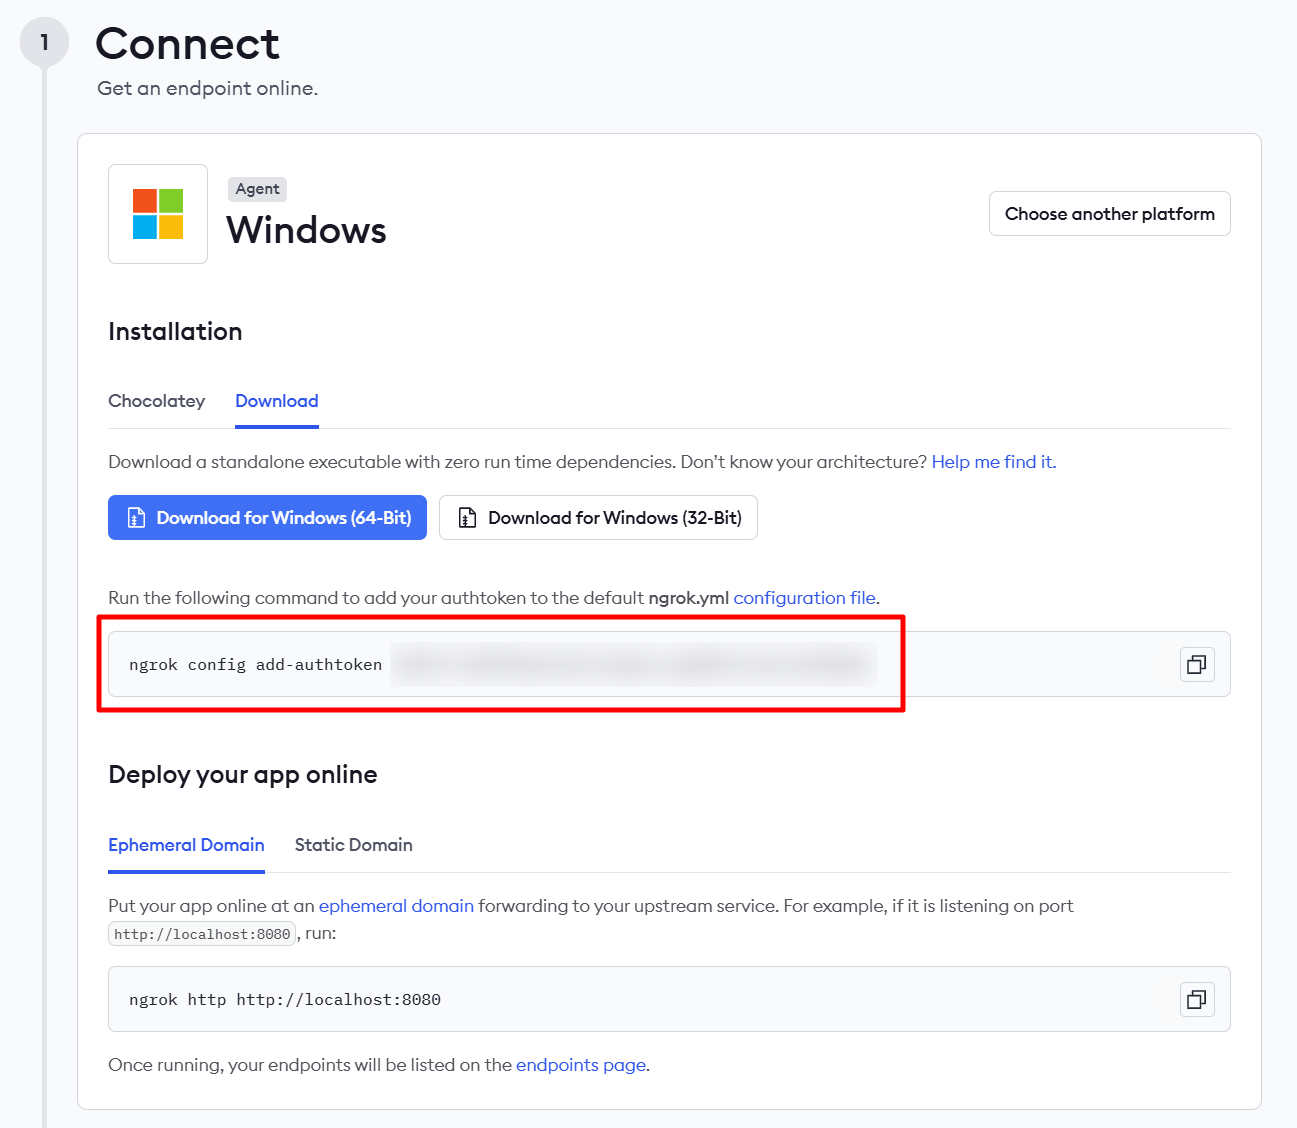
Task: Switch to the Chocolatey installation tab
Action: (156, 401)
